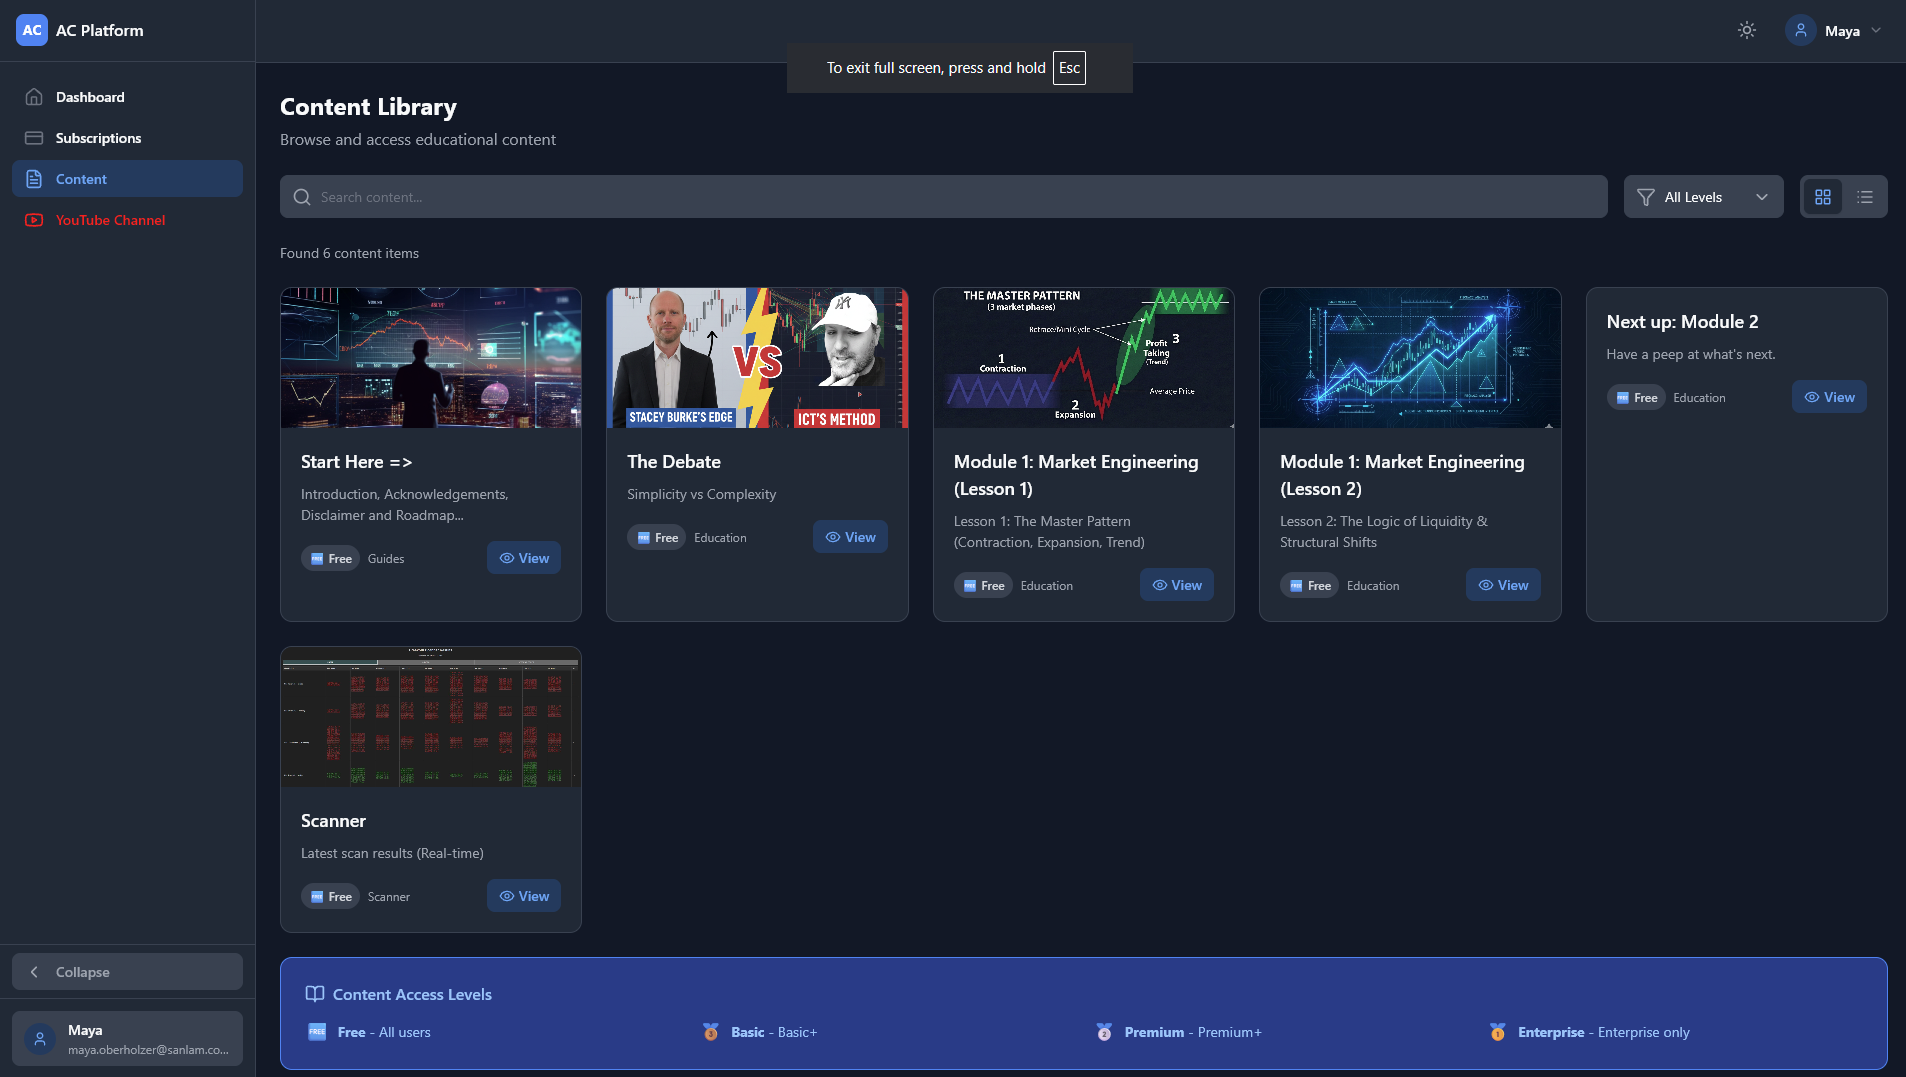Open the Dashboard menu item
The width and height of the screenshot is (1906, 1077).
(127, 97)
